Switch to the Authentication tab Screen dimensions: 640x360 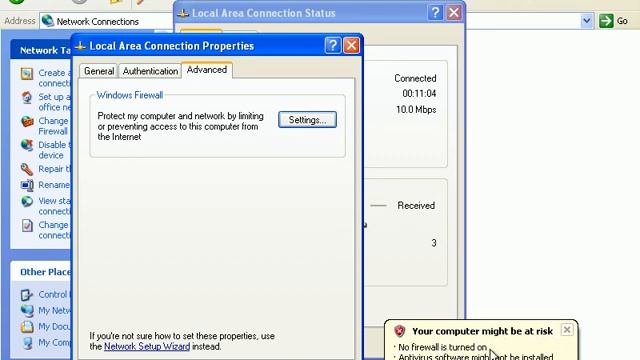click(150, 71)
